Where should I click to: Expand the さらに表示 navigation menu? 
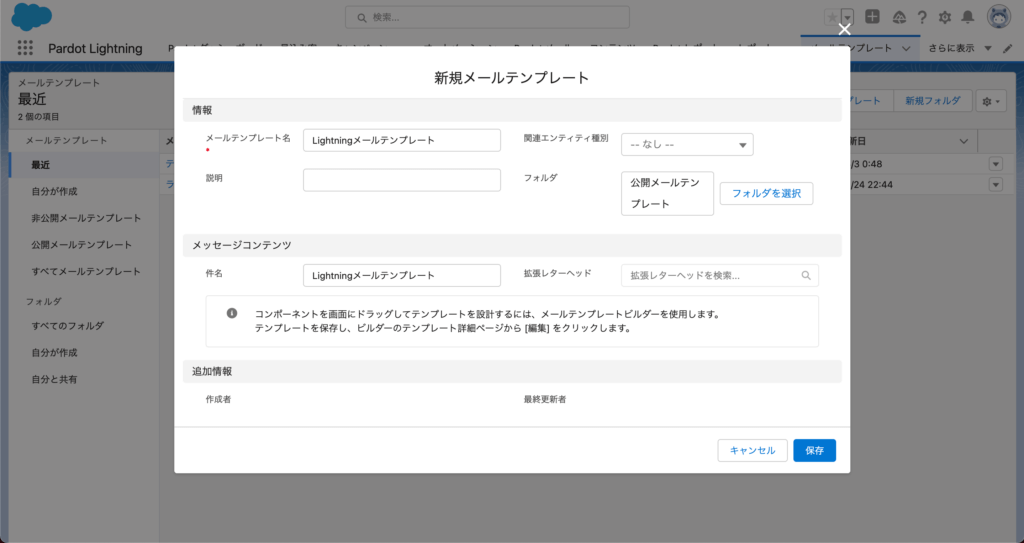960,48
